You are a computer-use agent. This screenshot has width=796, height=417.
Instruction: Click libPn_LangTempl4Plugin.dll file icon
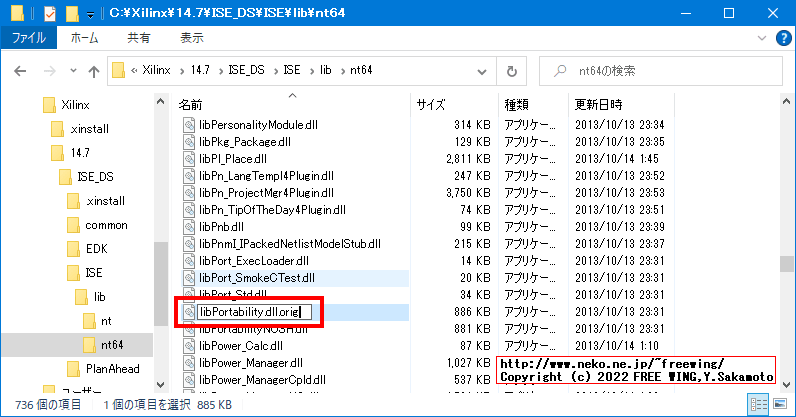tap(189, 176)
